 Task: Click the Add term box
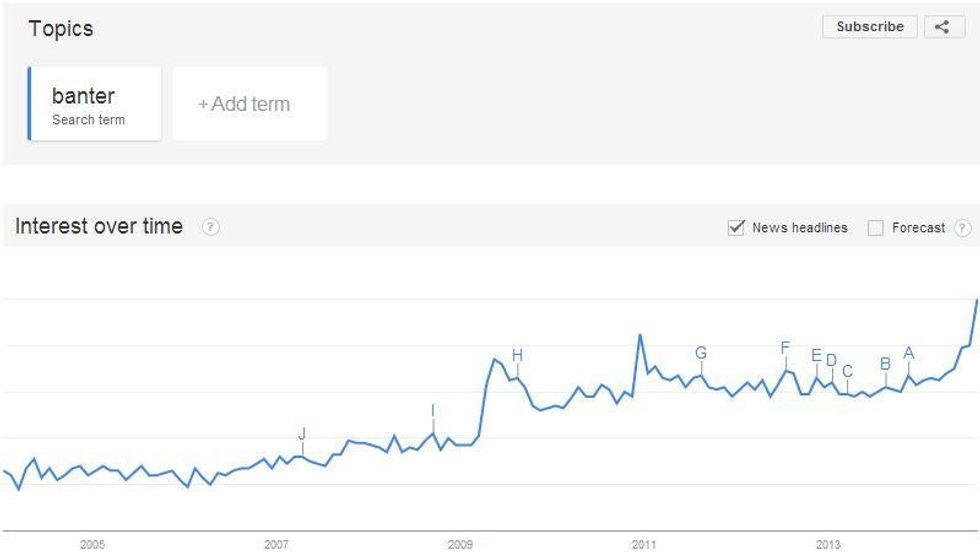[x=250, y=104]
